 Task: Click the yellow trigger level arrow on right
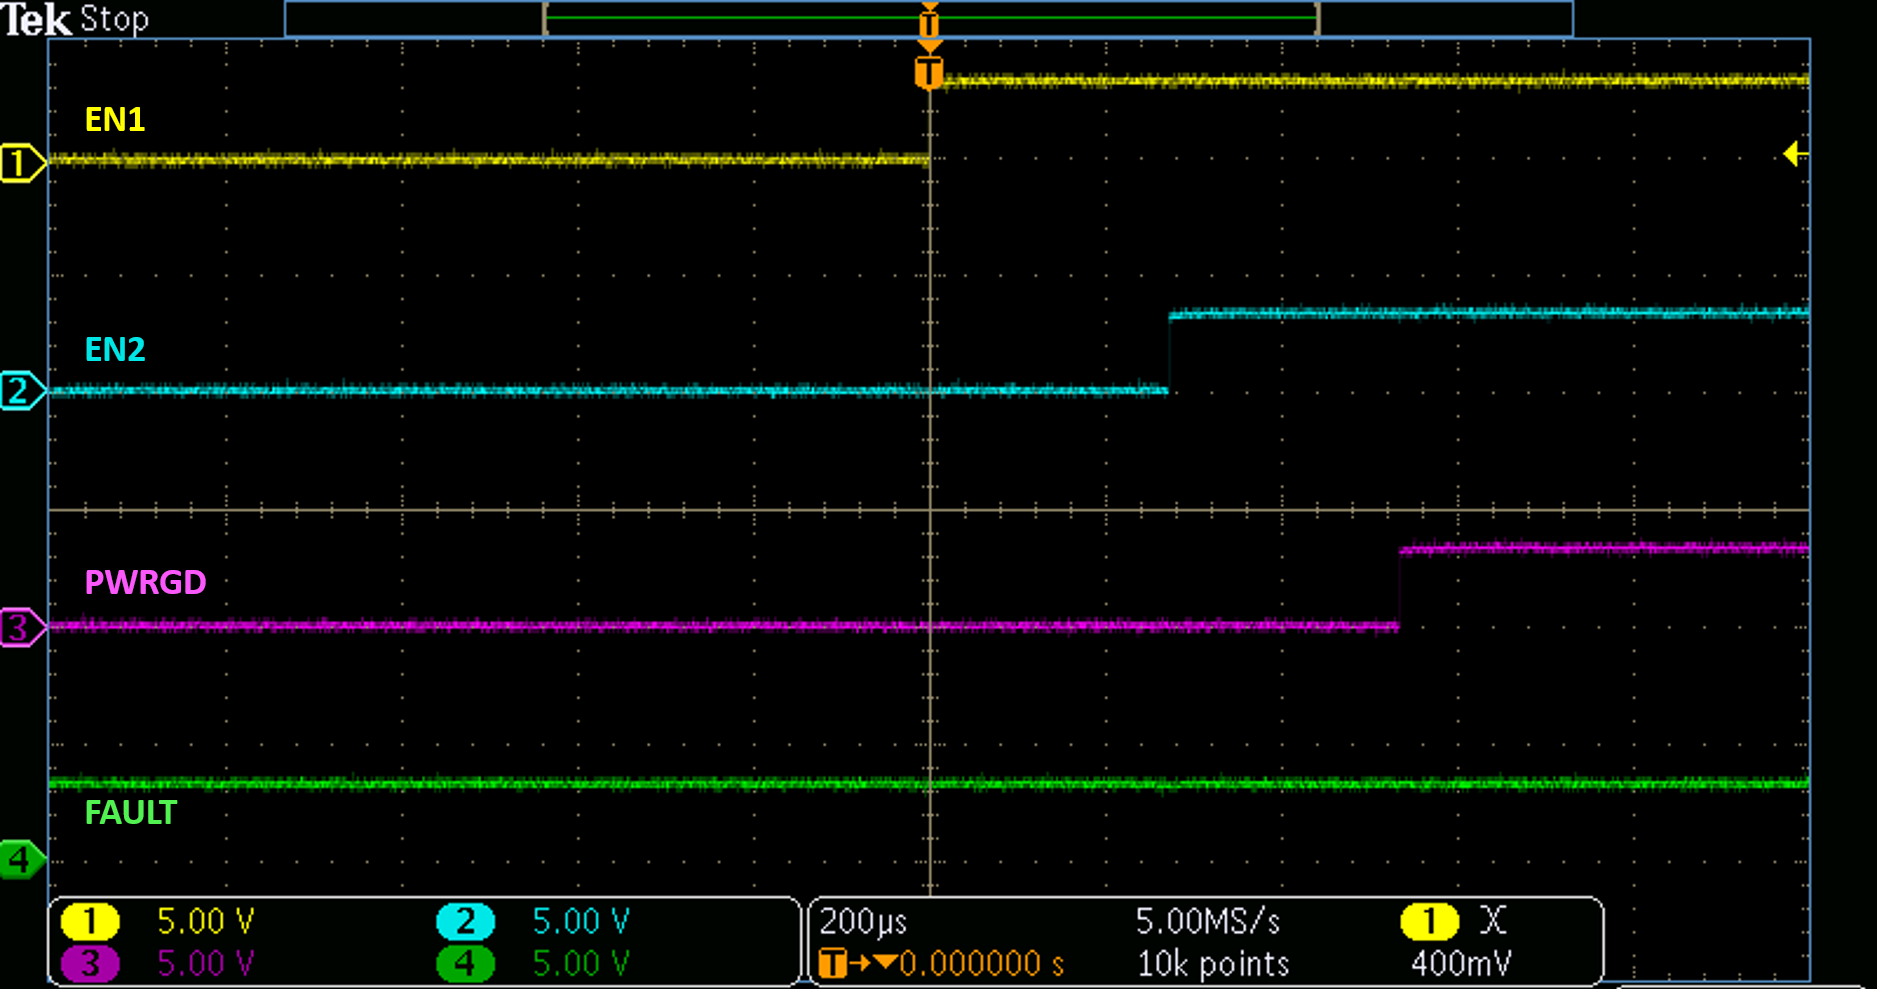tap(1793, 155)
